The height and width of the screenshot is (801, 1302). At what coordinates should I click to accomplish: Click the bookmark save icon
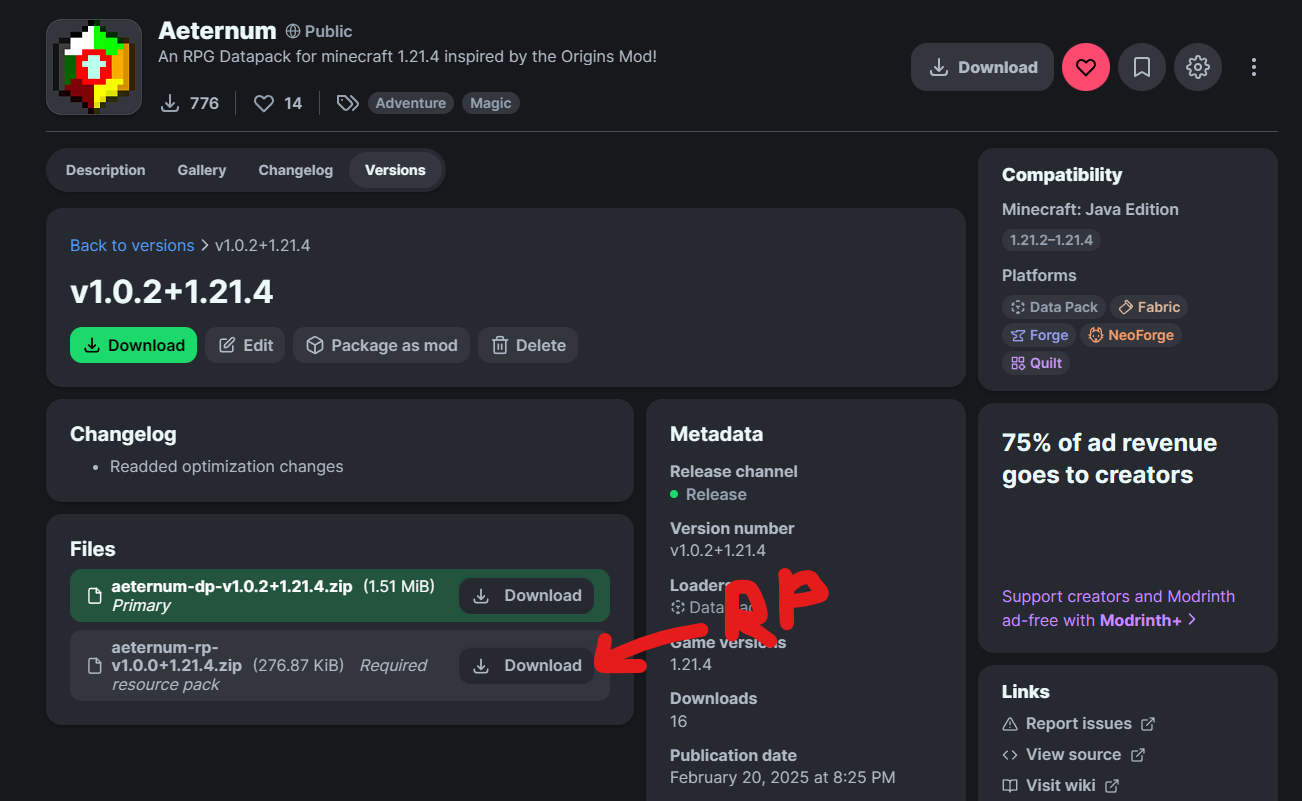[x=1141, y=67]
